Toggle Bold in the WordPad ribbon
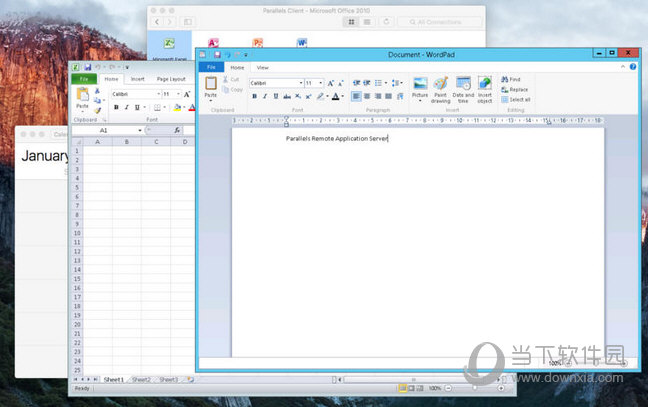The width and height of the screenshot is (648, 407). pos(254,96)
